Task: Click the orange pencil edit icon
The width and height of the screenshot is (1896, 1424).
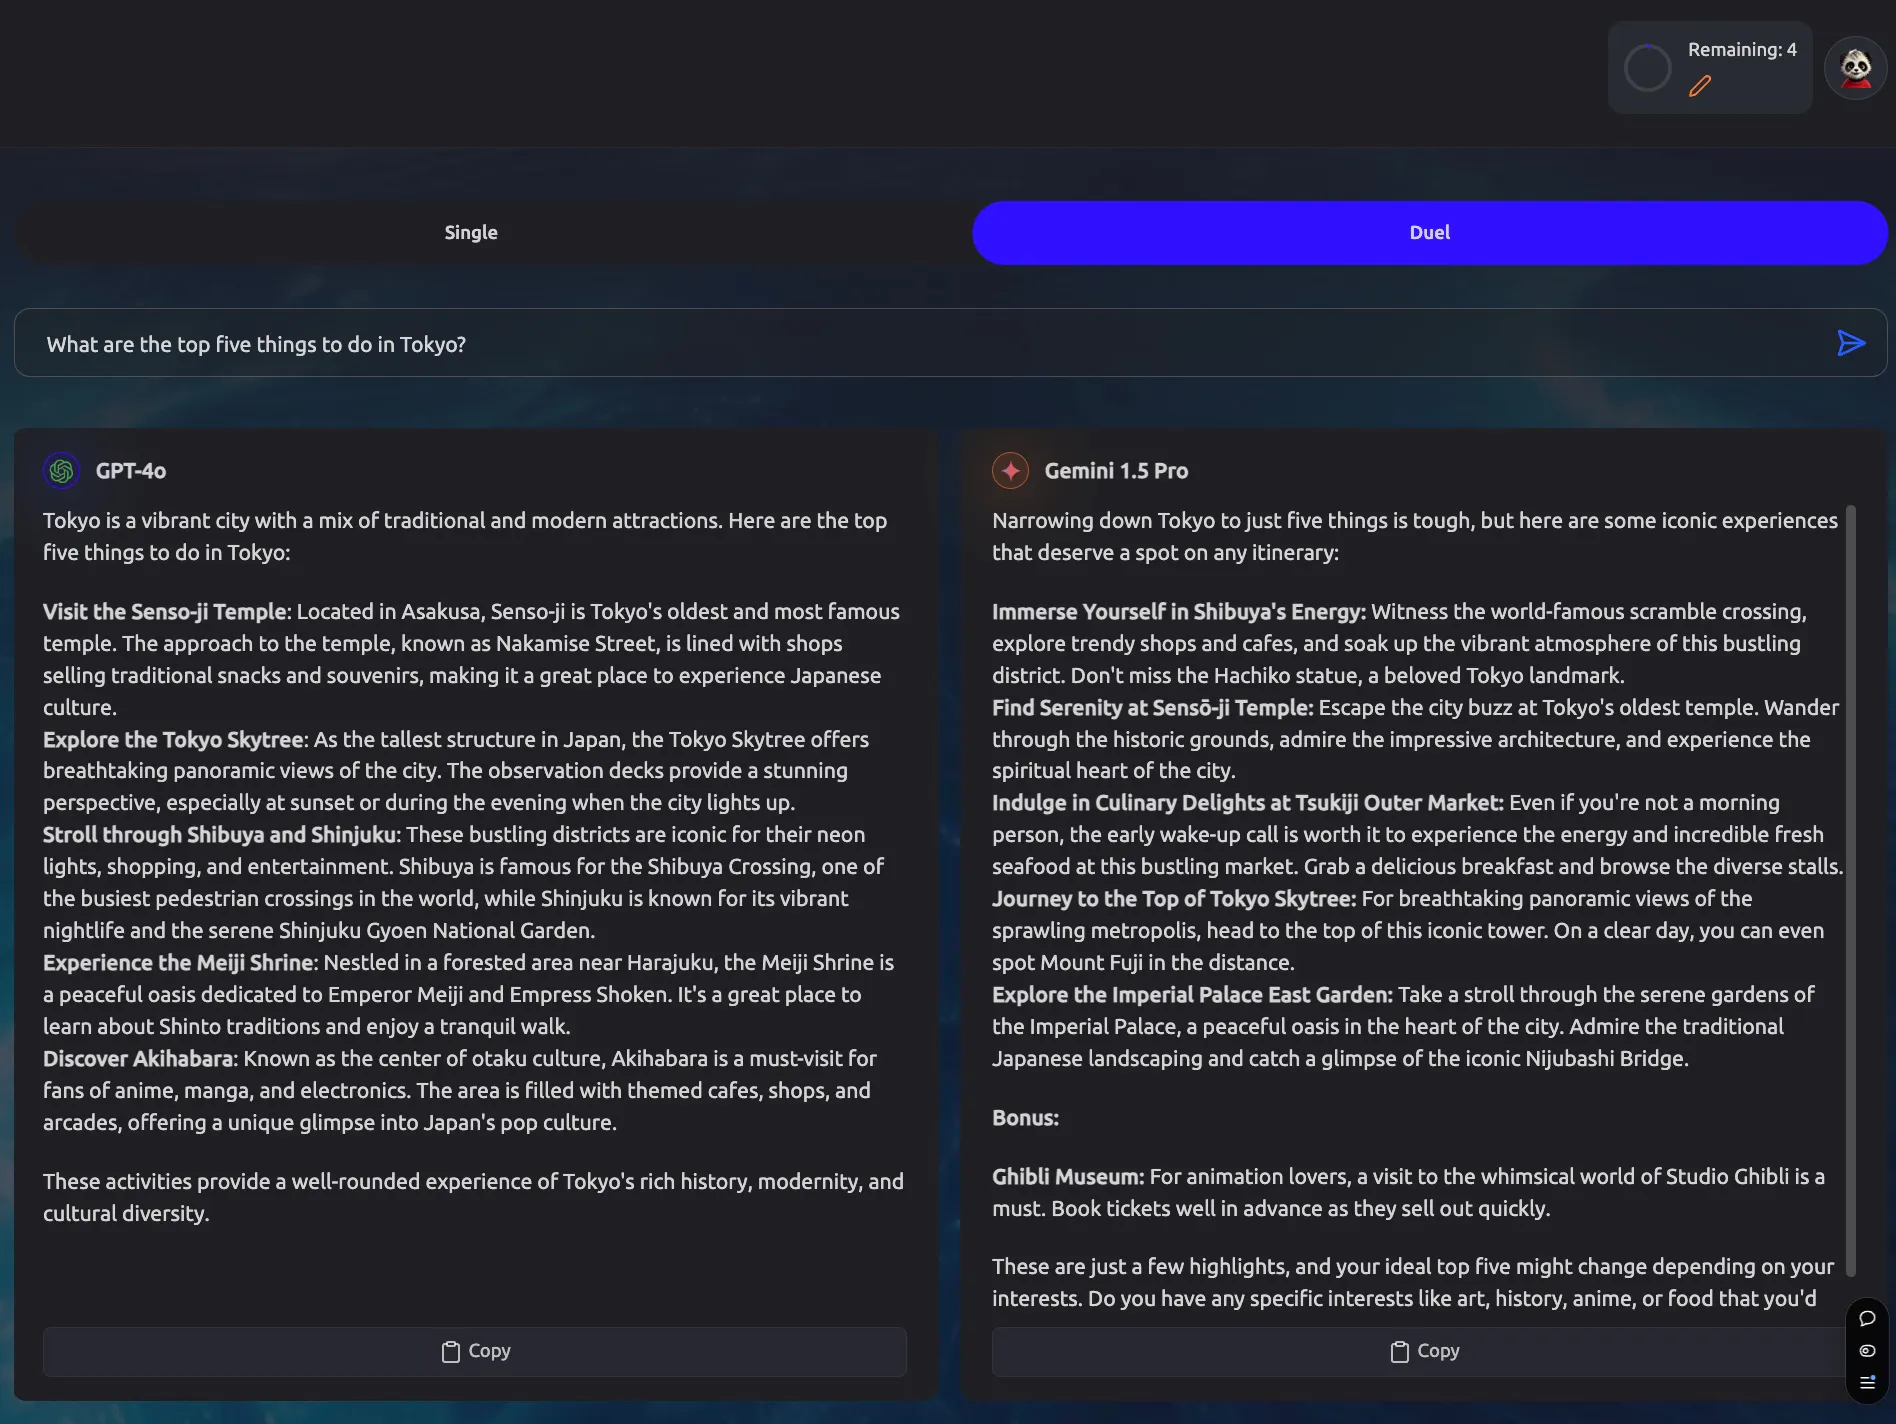Action: [x=1700, y=86]
